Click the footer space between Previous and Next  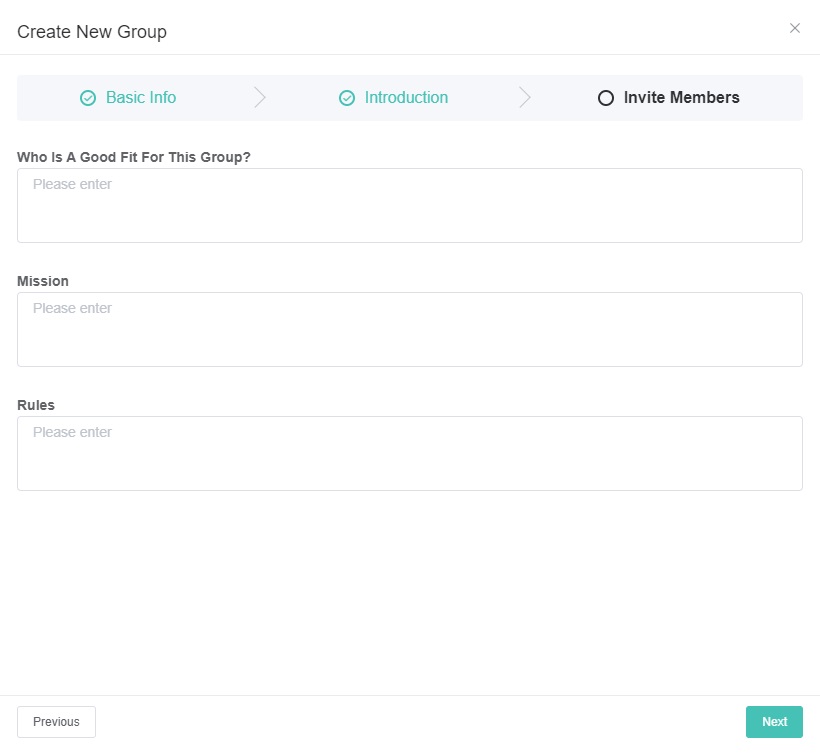click(420, 722)
